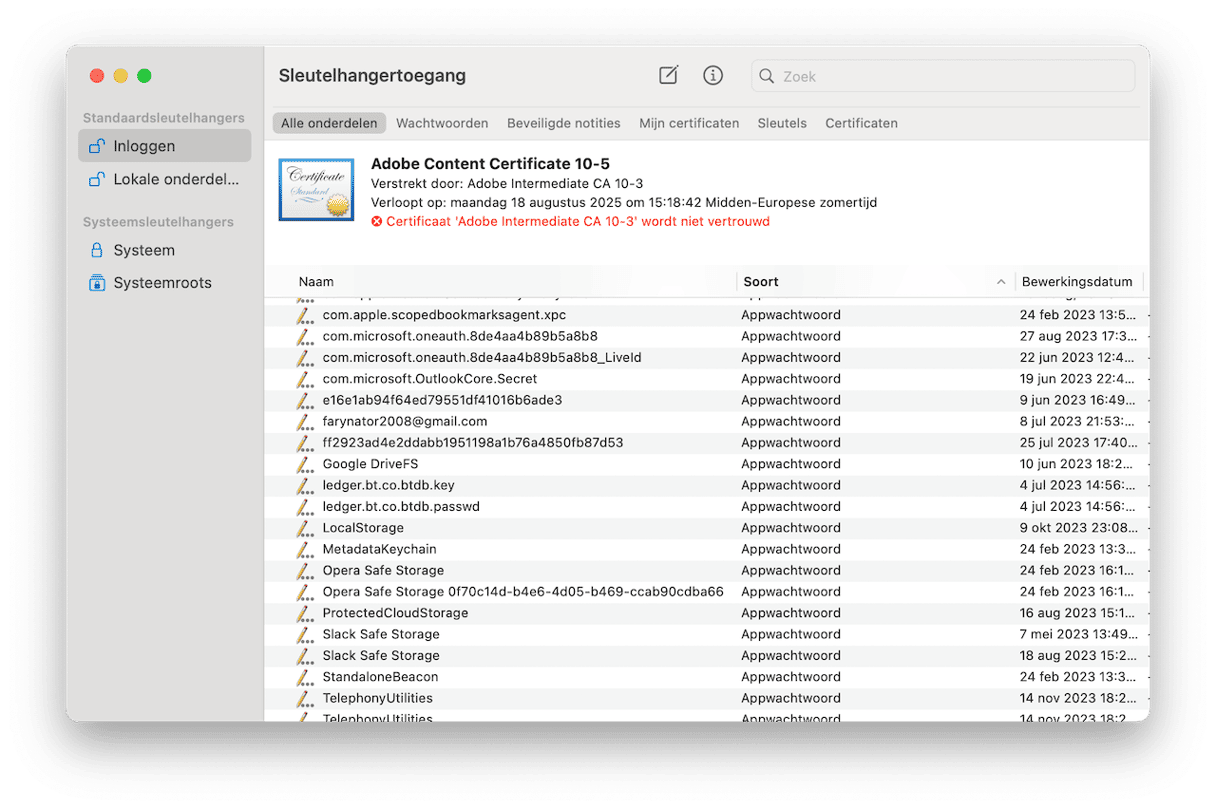Click the magnifying glass search icon

click(767, 76)
